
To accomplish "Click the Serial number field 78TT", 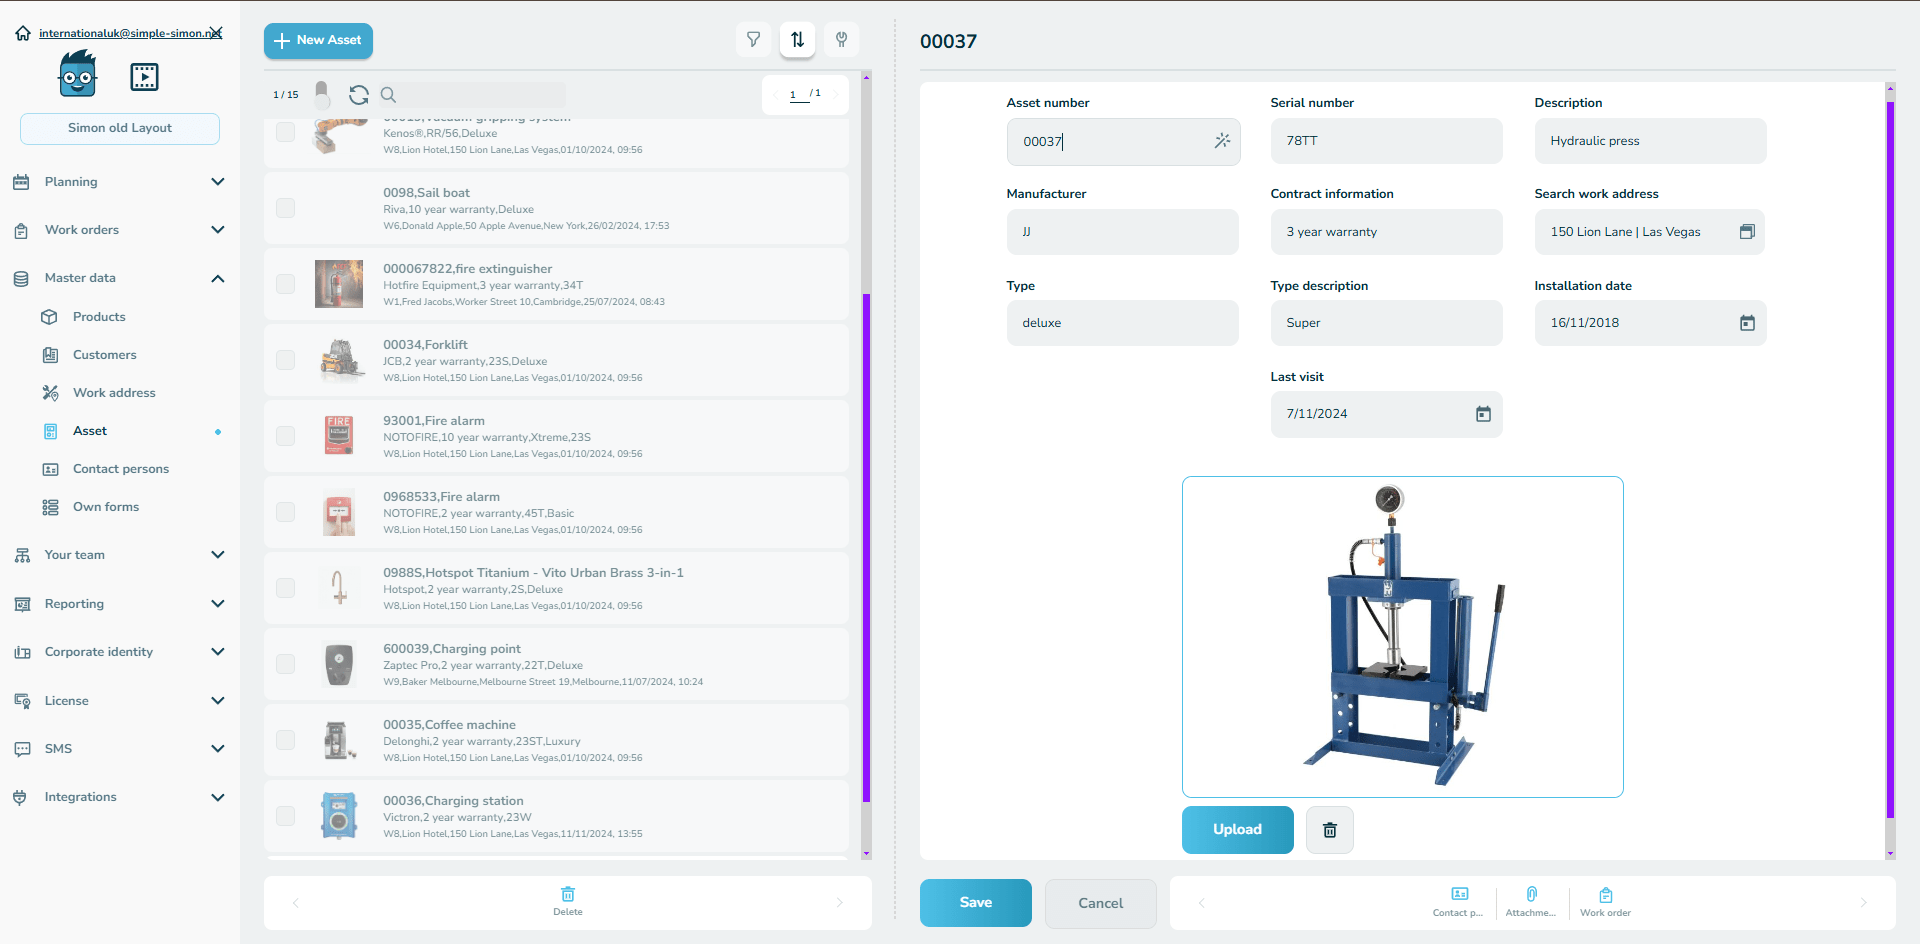I will 1386,141.
